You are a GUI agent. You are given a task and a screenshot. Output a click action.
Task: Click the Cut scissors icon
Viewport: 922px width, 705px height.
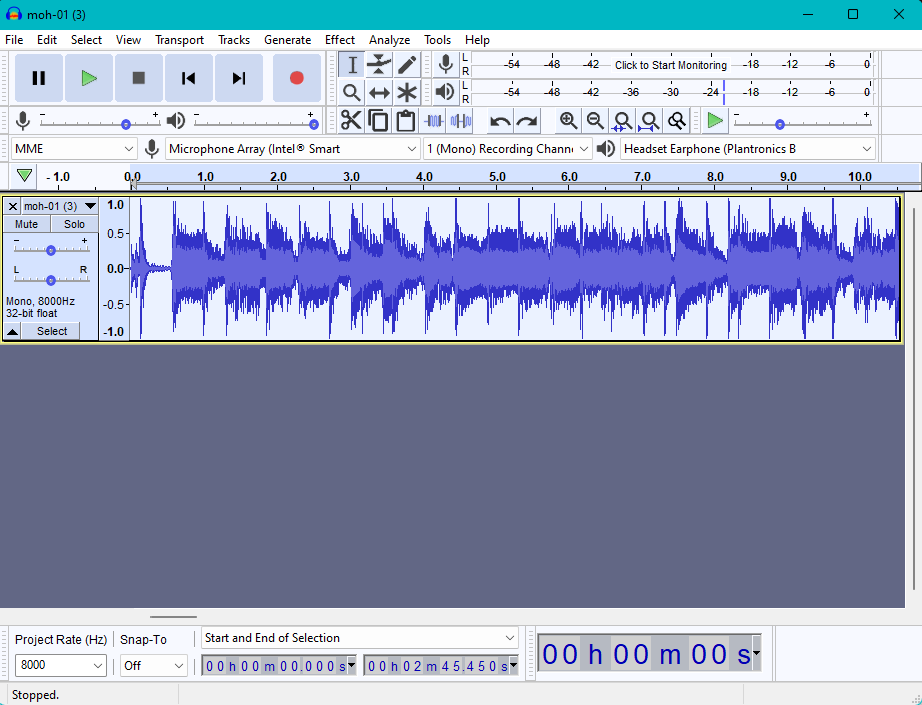[x=351, y=121]
